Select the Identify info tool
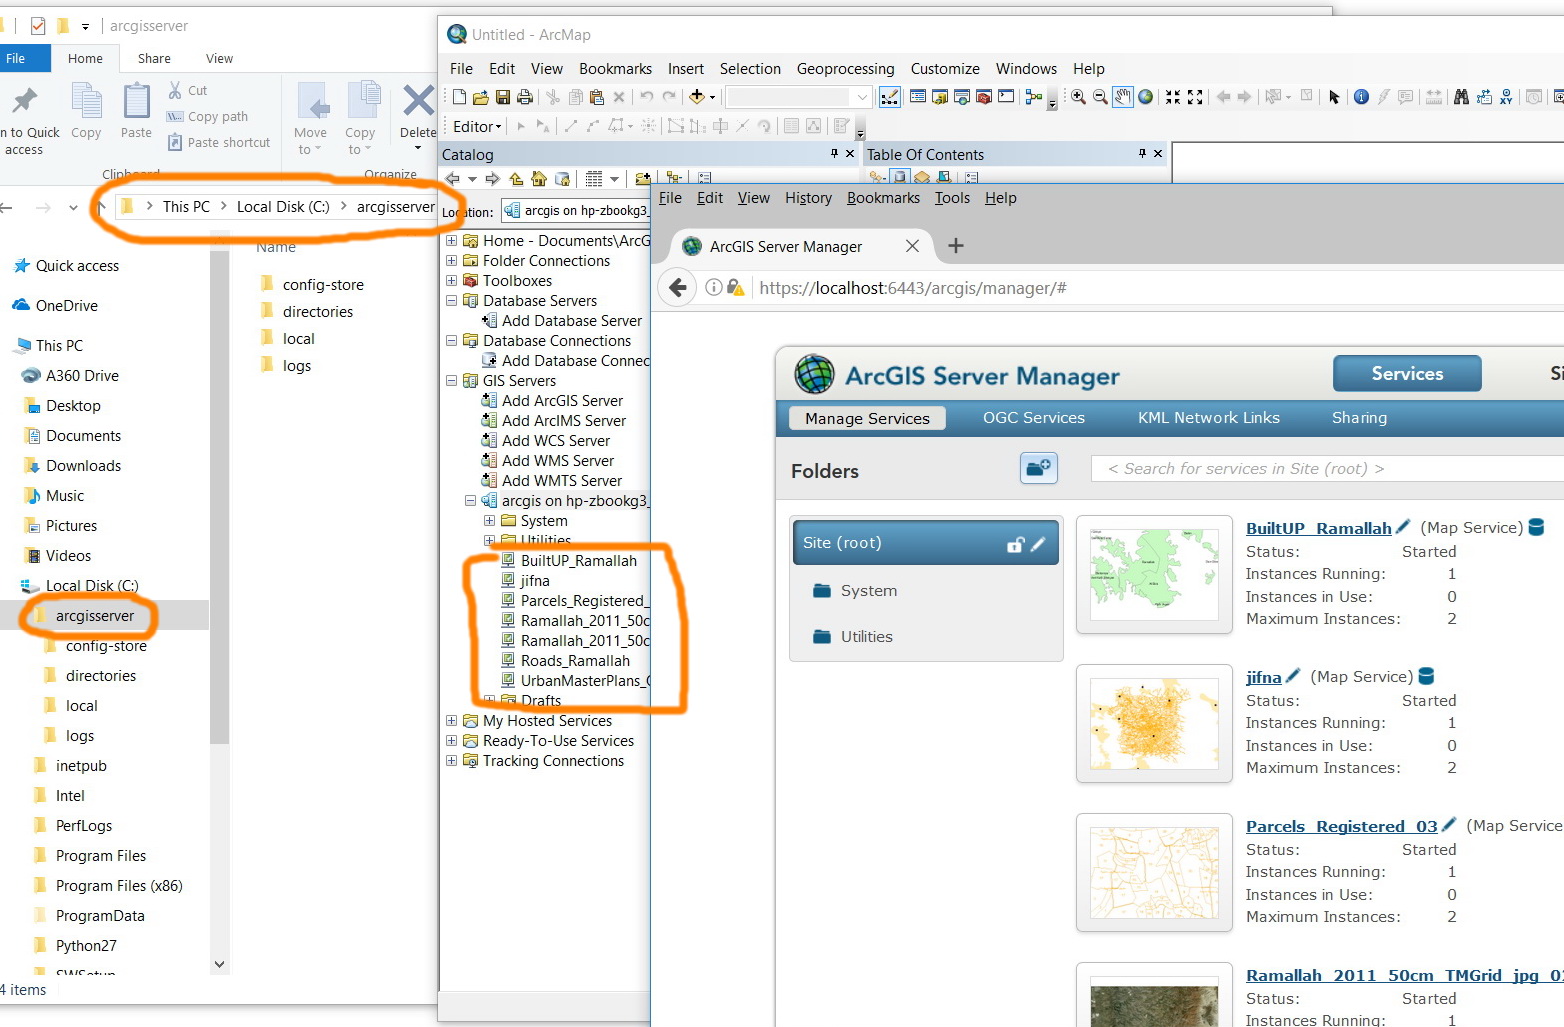Screen dimensions: 1564x1027 pyautogui.click(x=1361, y=97)
